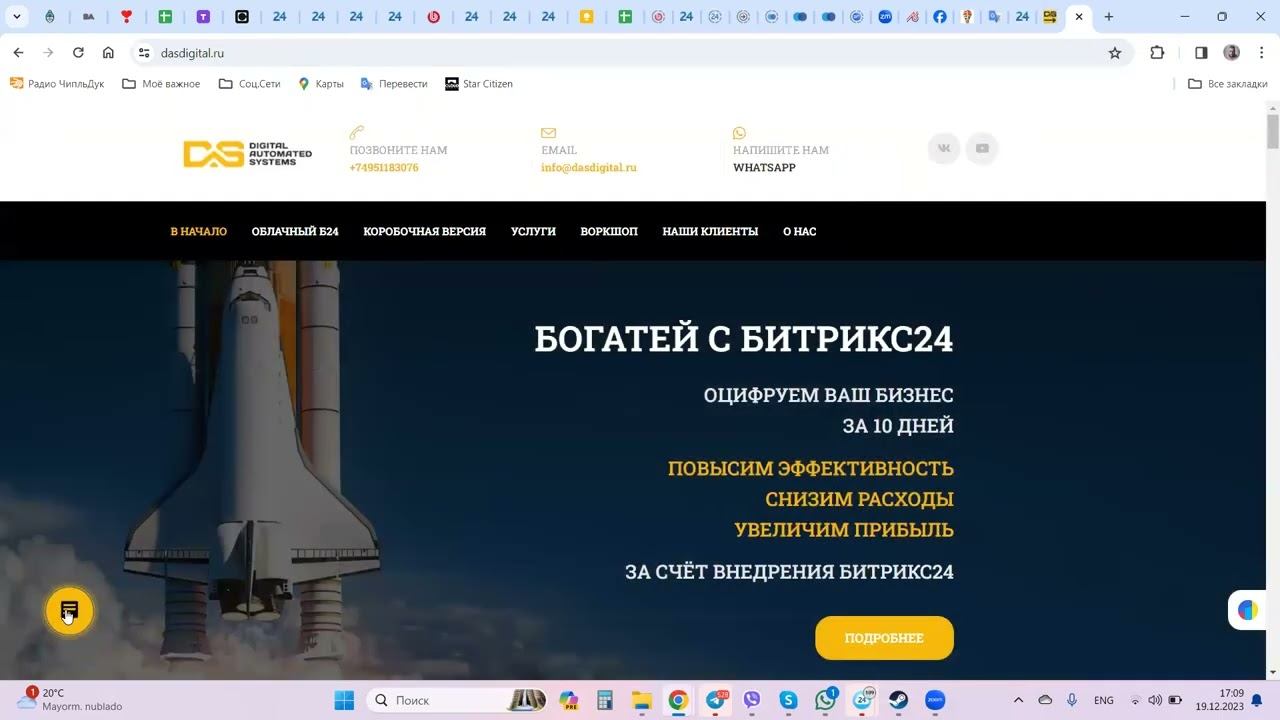The height and width of the screenshot is (720, 1280).
Task: Open the Chrome extensions puzzle icon
Action: (x=1157, y=53)
